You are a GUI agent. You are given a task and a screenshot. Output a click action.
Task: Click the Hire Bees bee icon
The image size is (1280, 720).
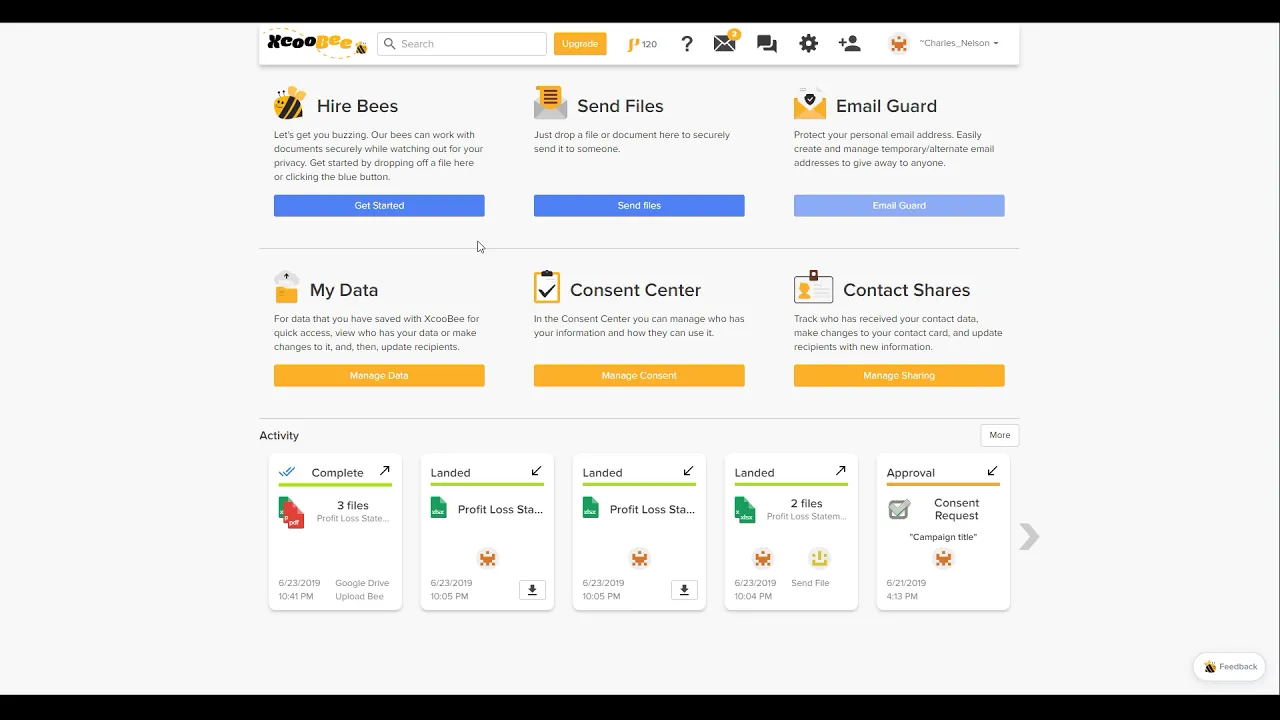(x=289, y=103)
